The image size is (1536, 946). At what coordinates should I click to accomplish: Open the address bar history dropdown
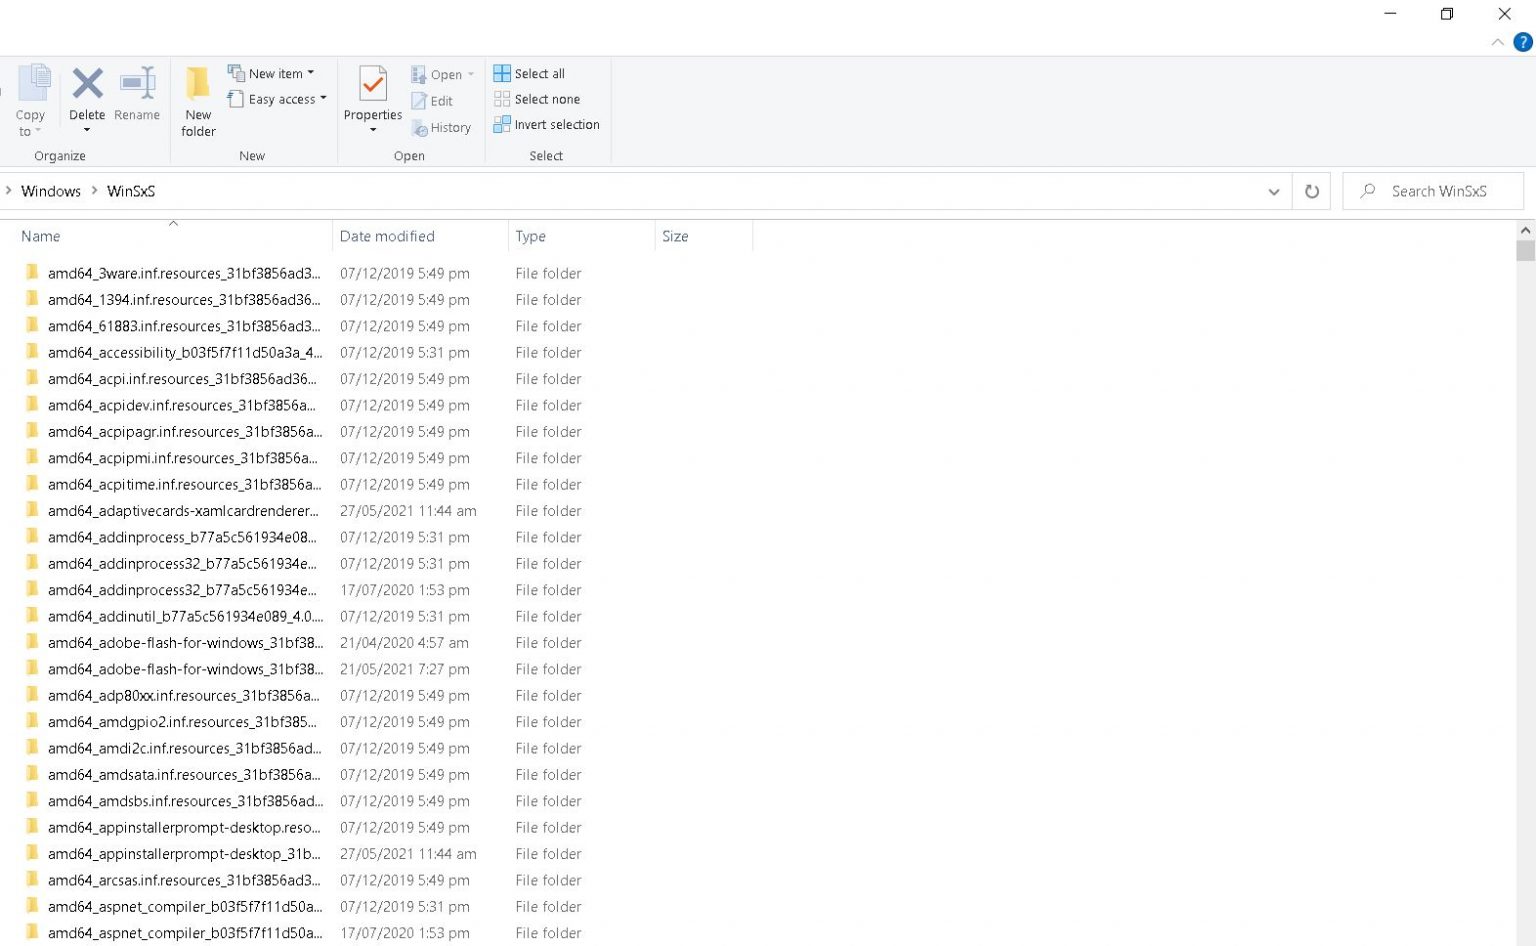[x=1274, y=191]
